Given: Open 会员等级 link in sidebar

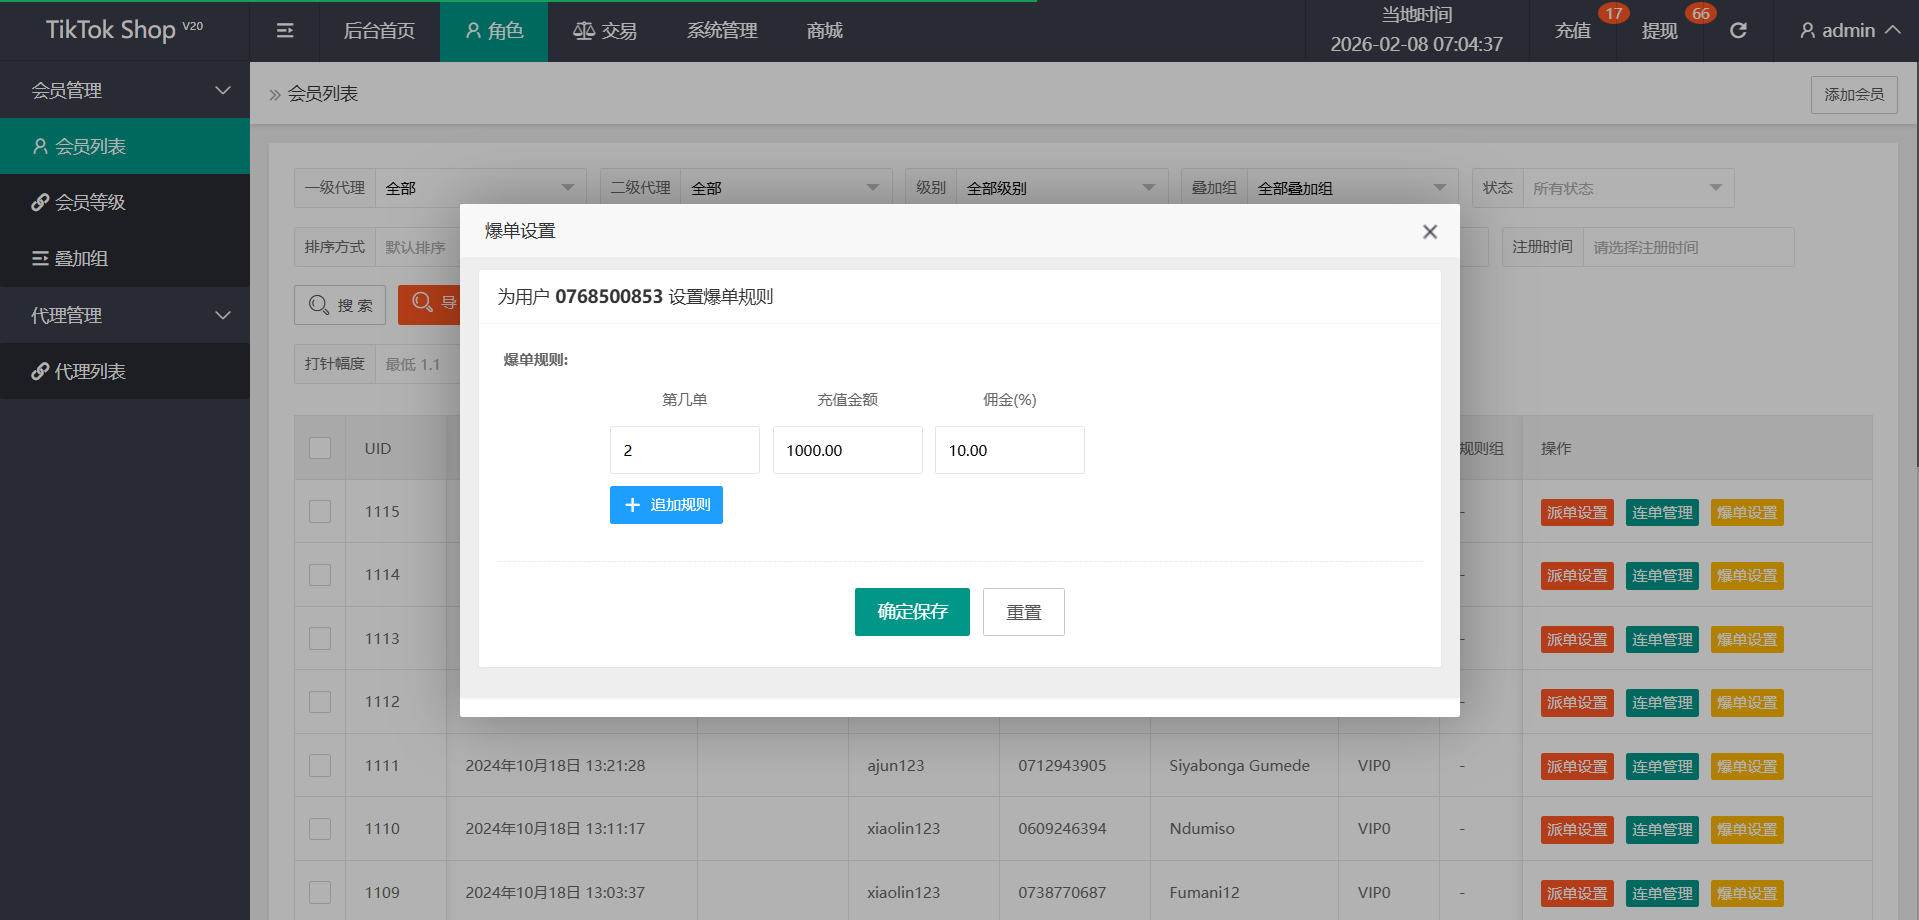Looking at the screenshot, I should [x=90, y=203].
